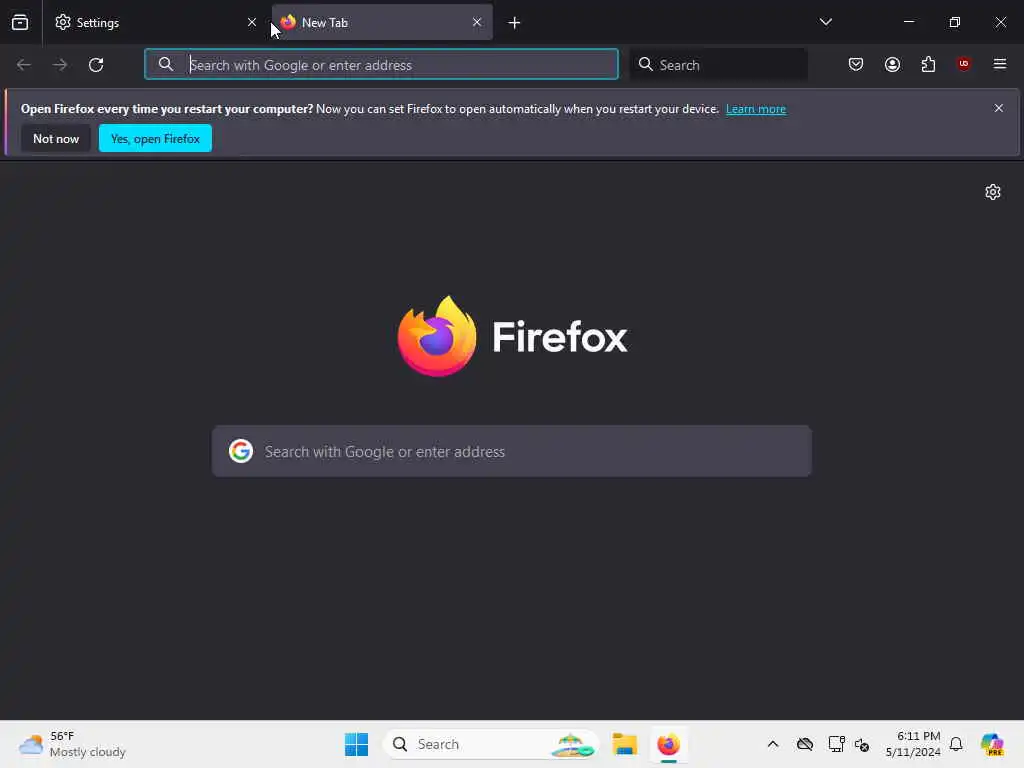
Task: Focus the address bar field
Action: tap(381, 65)
